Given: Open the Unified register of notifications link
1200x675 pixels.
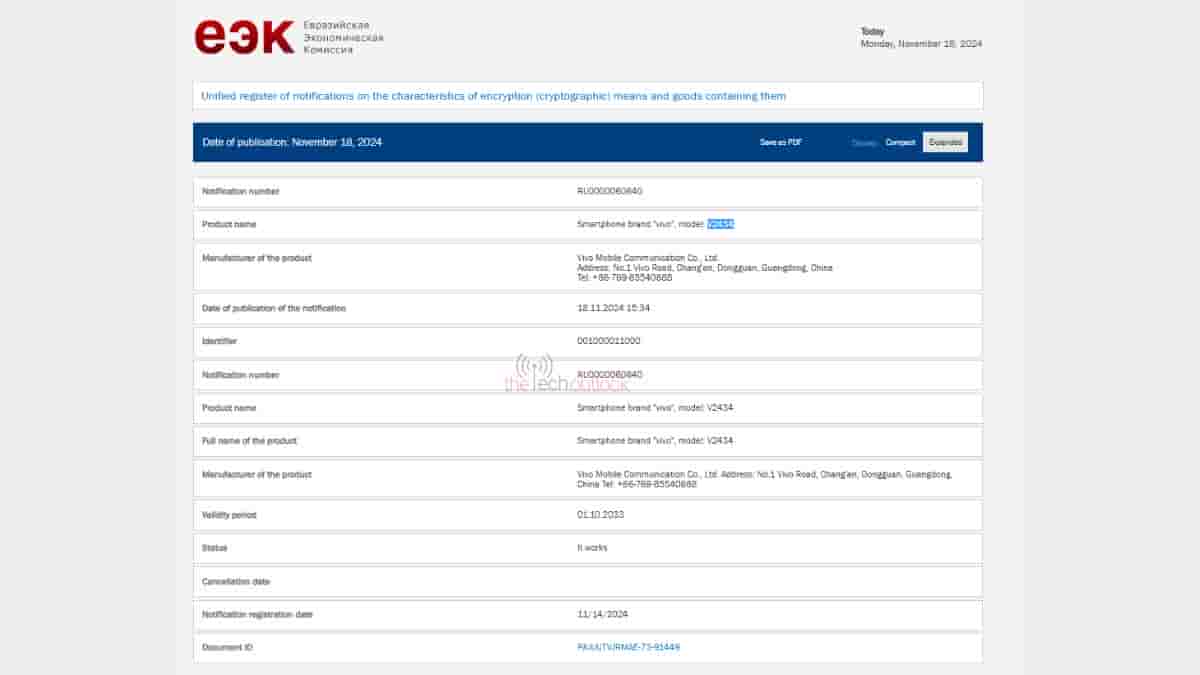Looking at the screenshot, I should point(493,96).
